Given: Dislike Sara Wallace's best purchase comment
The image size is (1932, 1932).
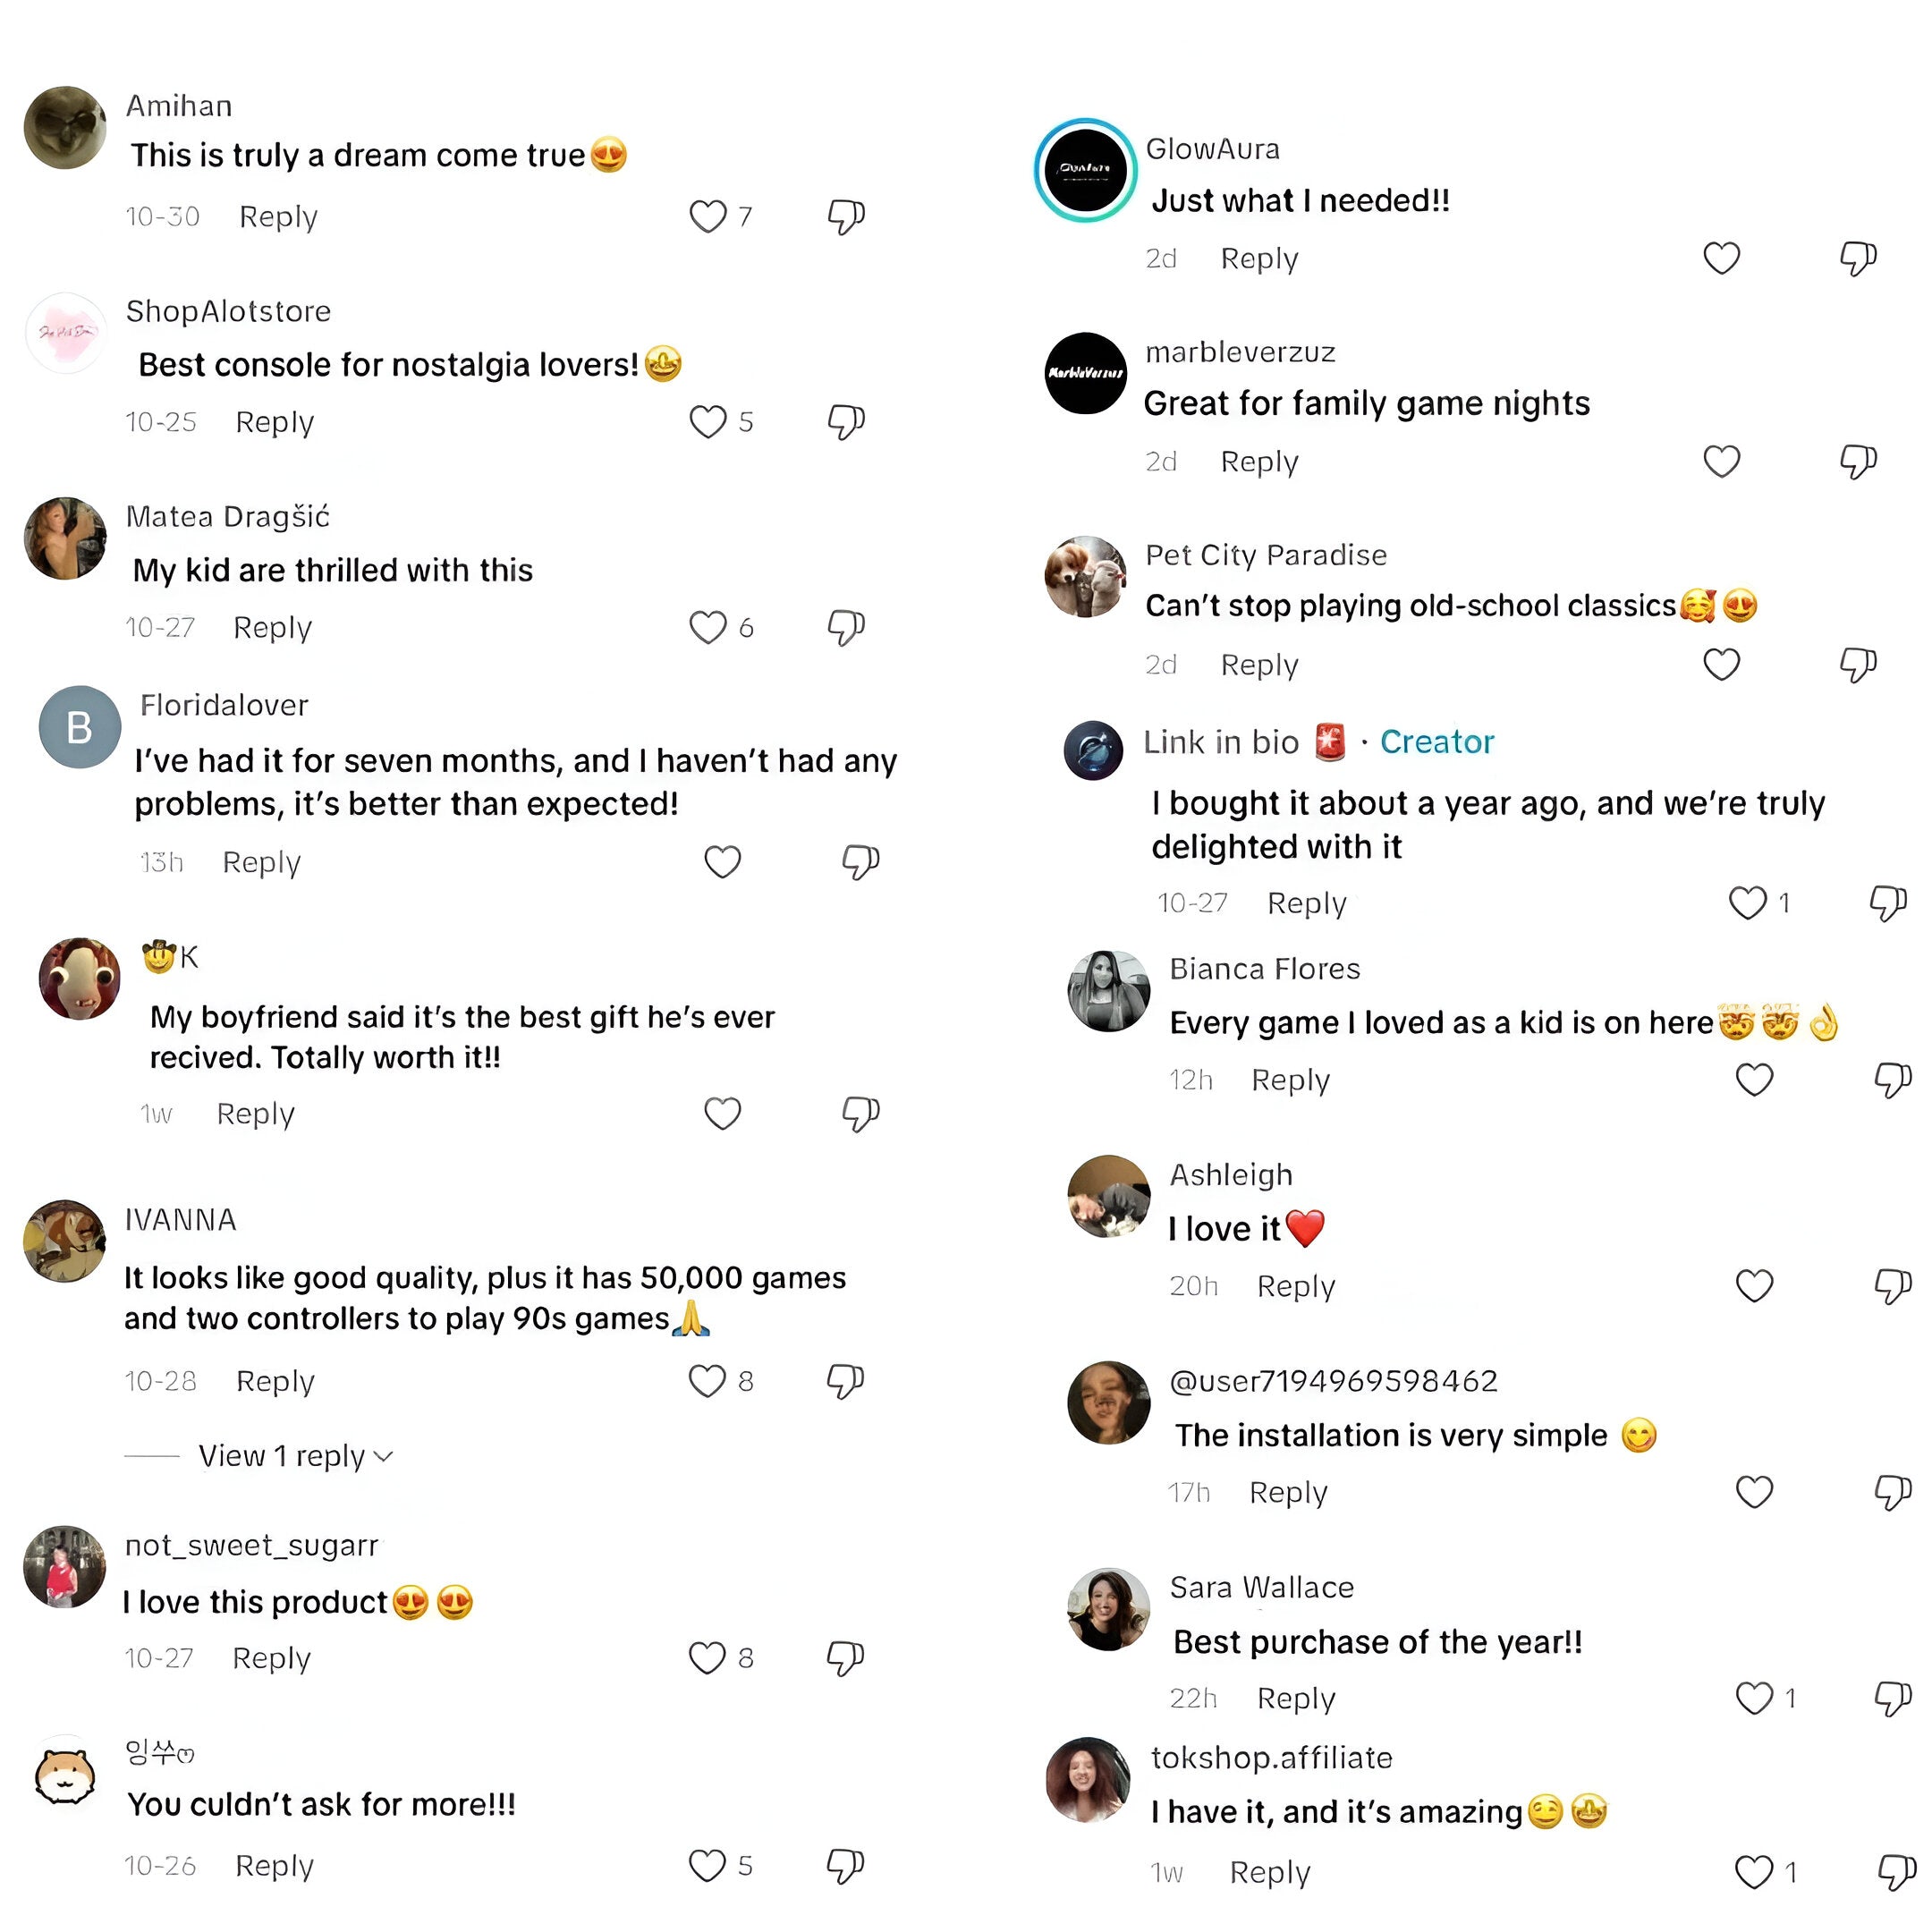Looking at the screenshot, I should (1892, 1698).
